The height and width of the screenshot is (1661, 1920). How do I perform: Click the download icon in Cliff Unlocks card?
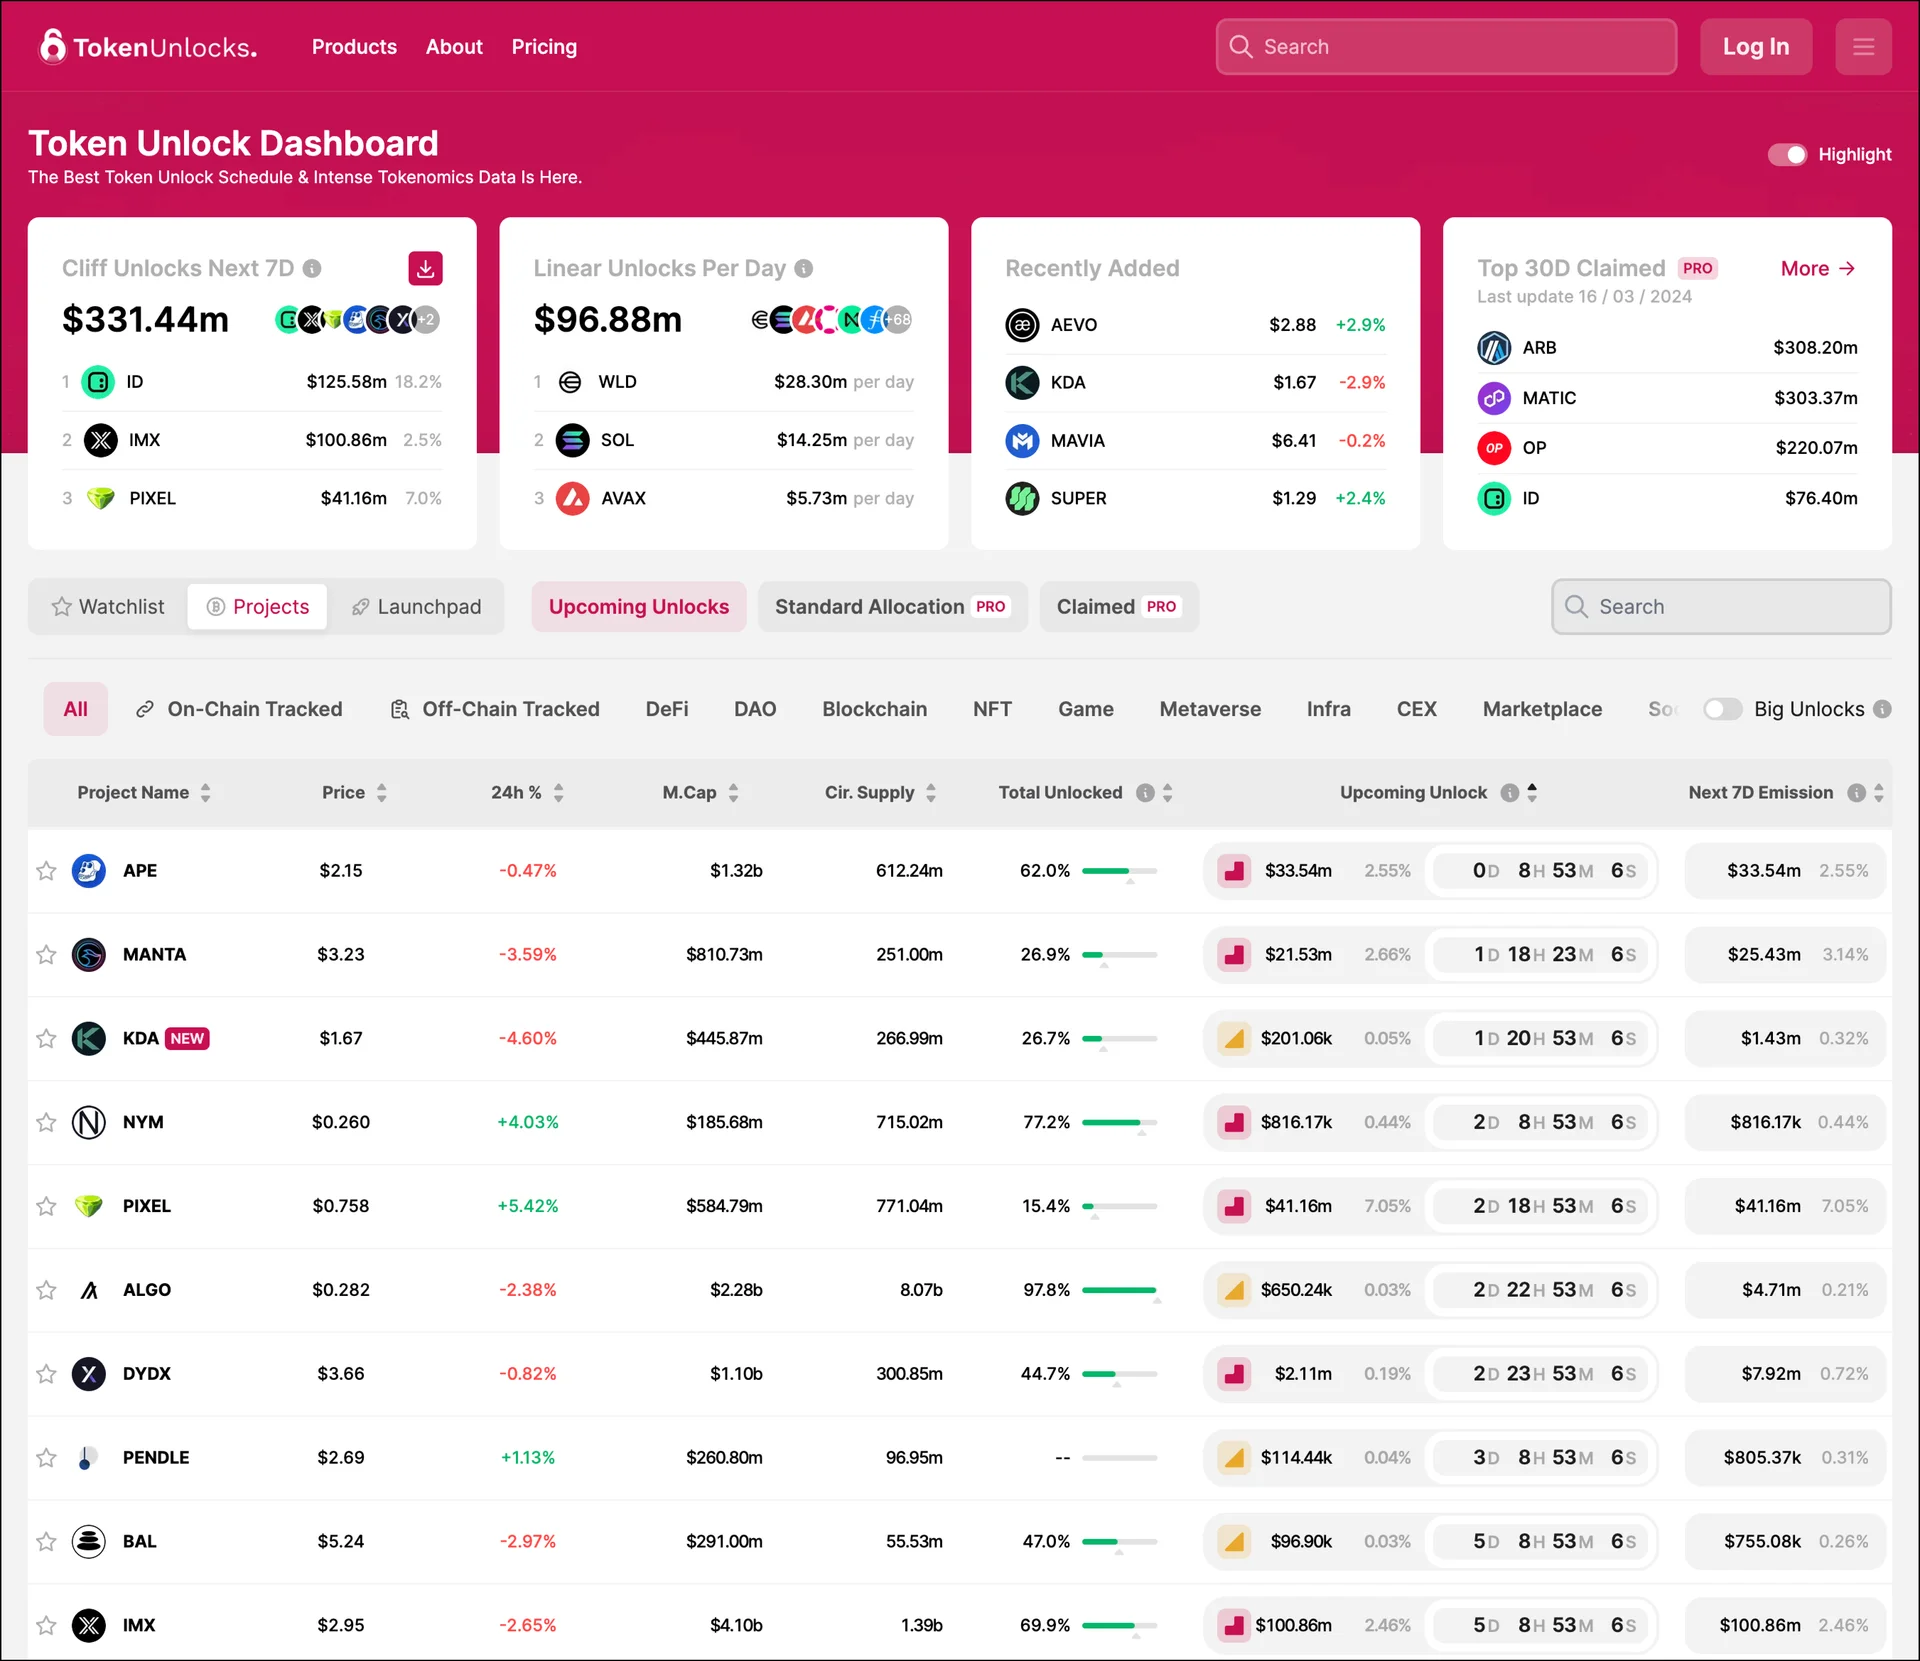(425, 268)
